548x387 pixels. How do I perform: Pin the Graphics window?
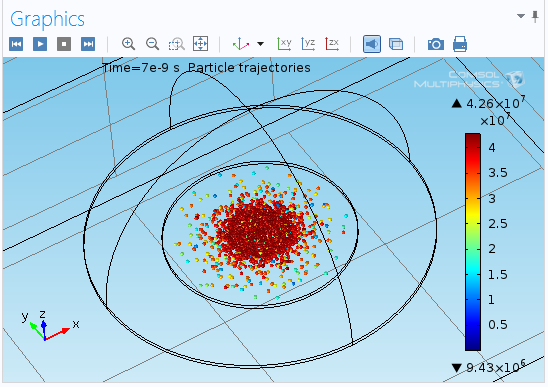coord(535,16)
